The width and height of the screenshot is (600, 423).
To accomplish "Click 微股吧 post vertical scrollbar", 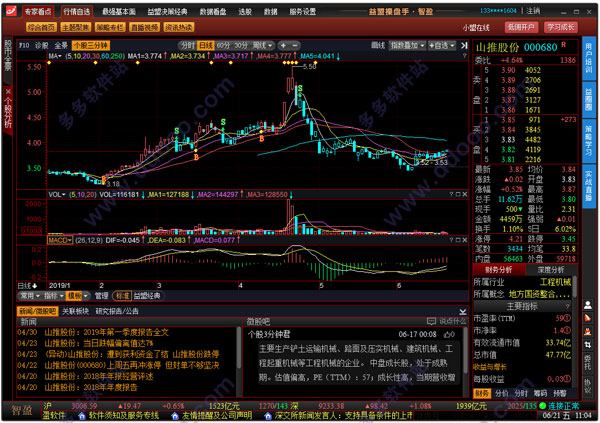I will point(466,351).
